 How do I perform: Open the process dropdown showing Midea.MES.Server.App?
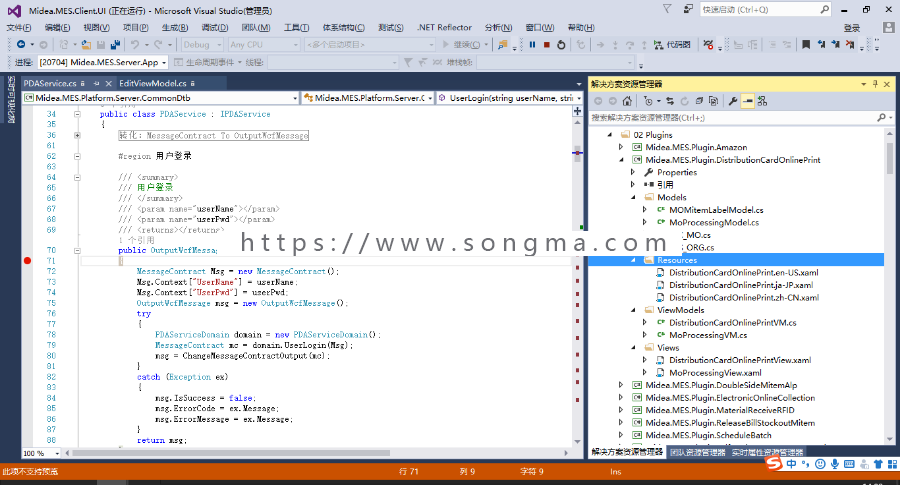coord(103,62)
